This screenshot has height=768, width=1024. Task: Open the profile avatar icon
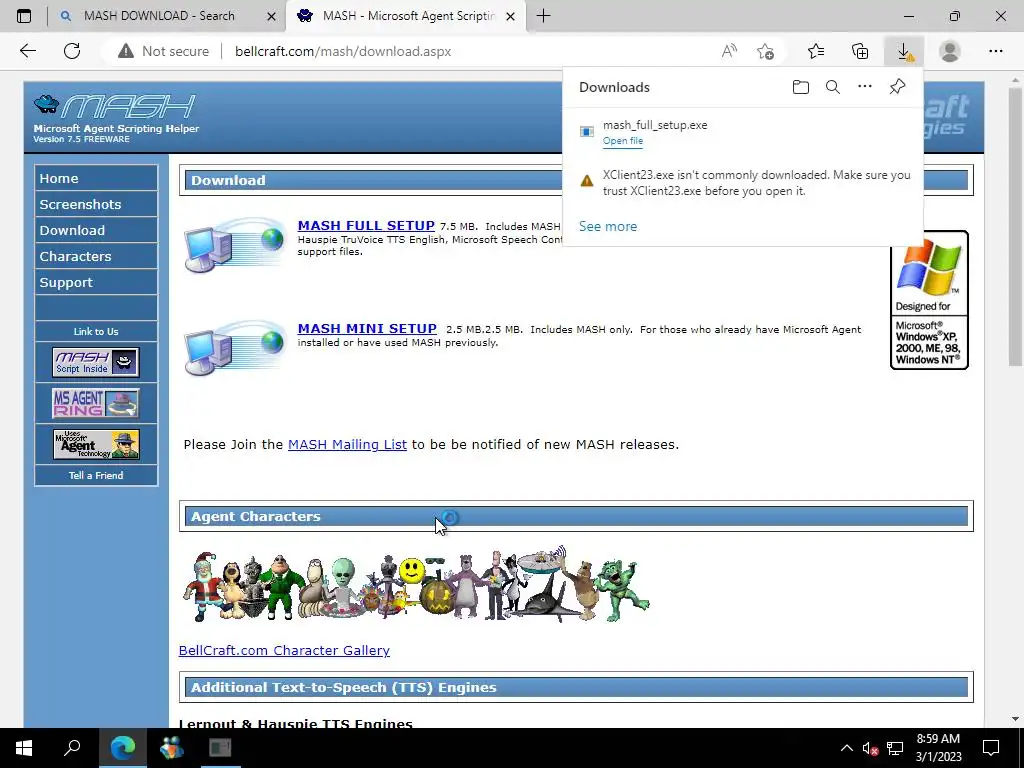950,51
